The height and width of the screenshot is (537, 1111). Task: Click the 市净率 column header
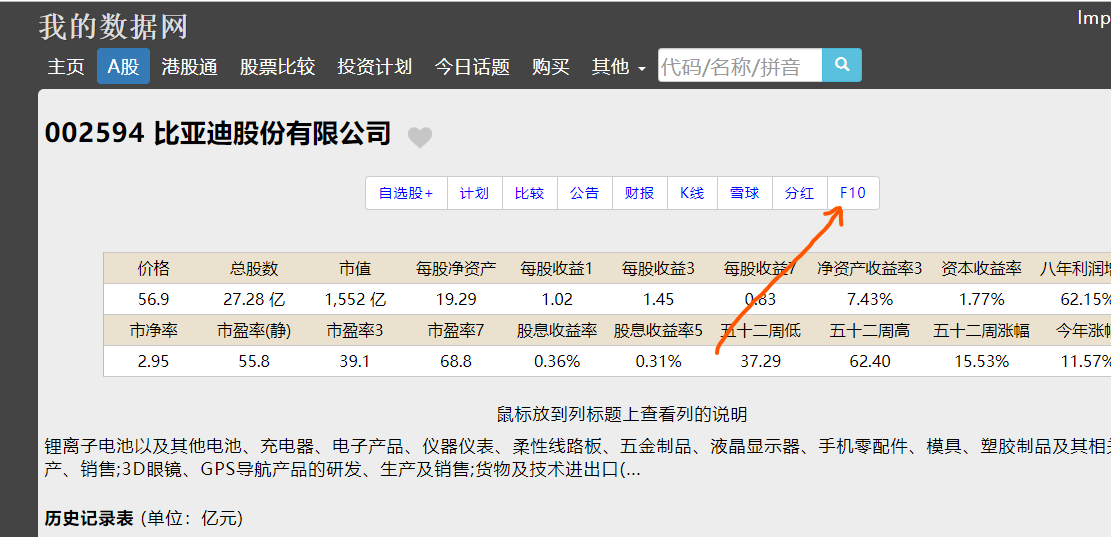pos(154,330)
